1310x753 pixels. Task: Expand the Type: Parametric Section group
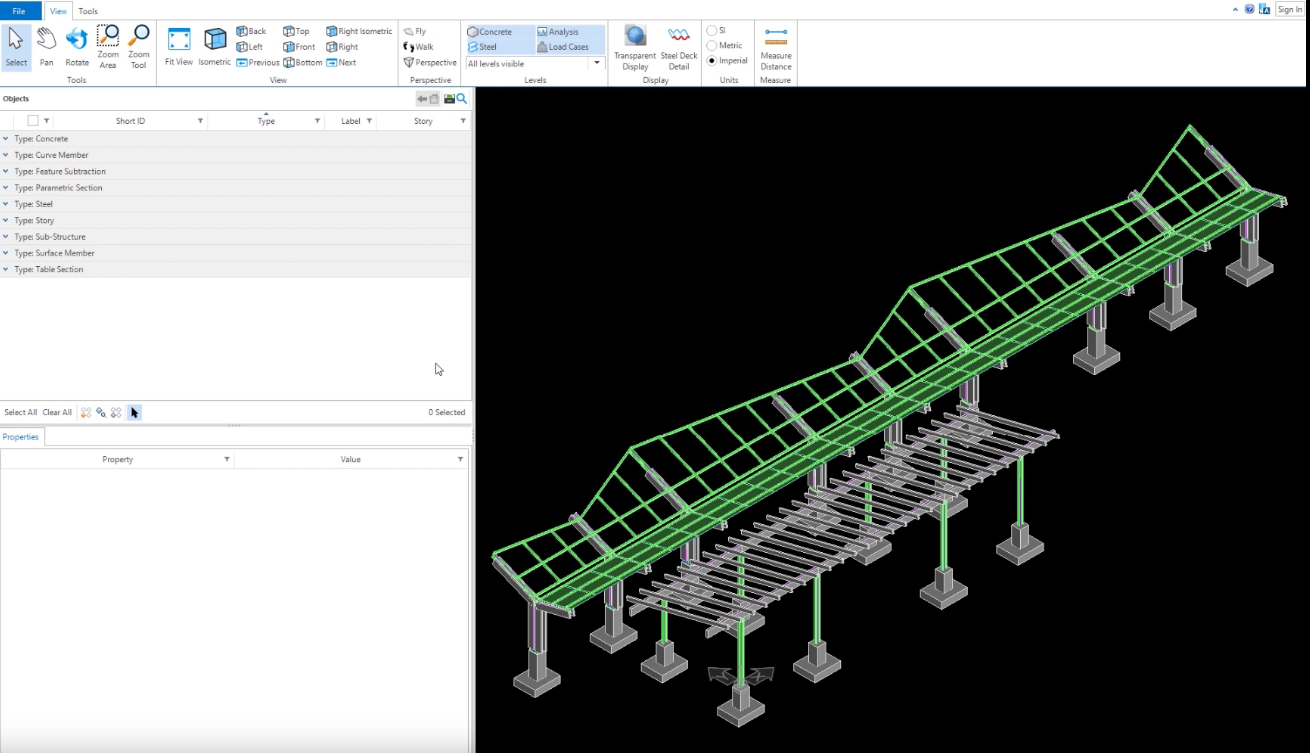[x=5, y=188]
